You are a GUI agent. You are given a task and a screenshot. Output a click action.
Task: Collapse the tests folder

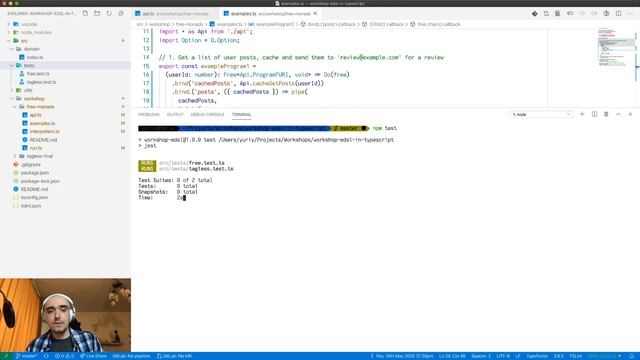(x=29, y=65)
